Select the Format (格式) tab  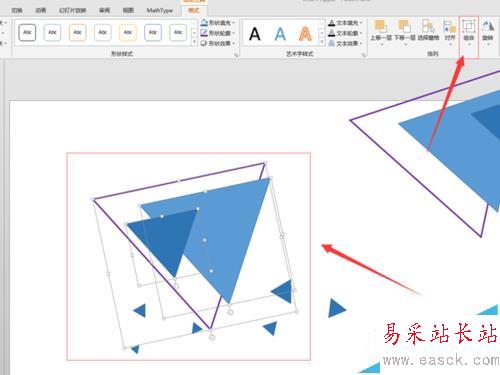(x=194, y=10)
